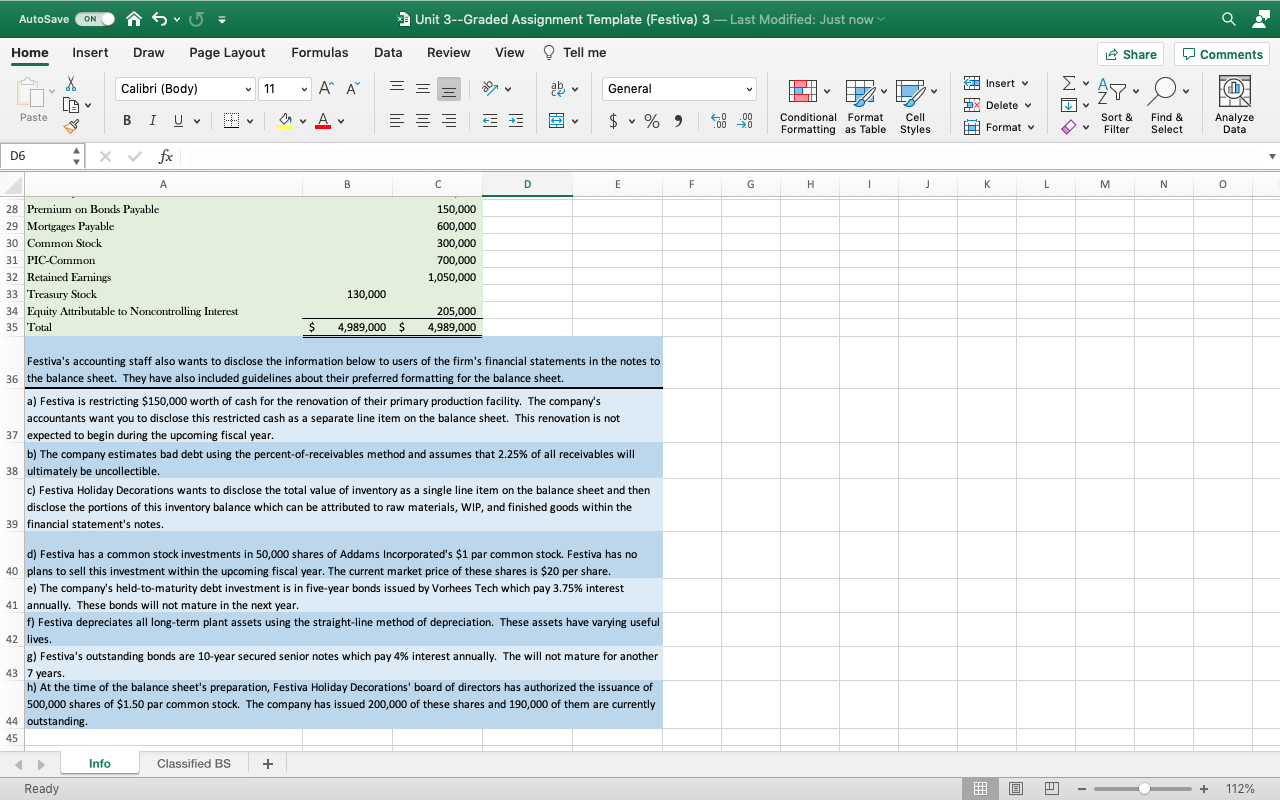Click the zoom slider handle

[x=1144, y=788]
